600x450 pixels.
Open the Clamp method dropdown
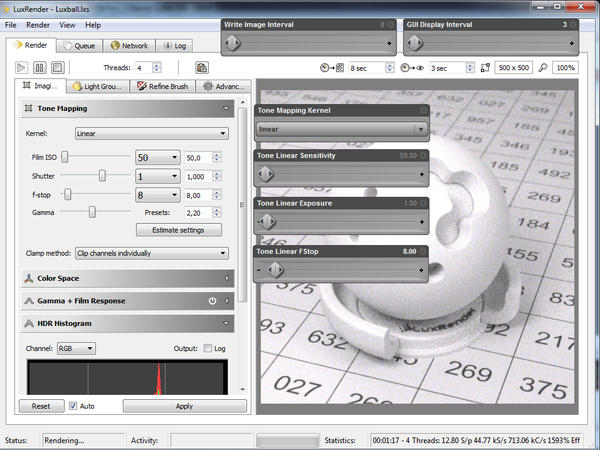click(x=152, y=253)
